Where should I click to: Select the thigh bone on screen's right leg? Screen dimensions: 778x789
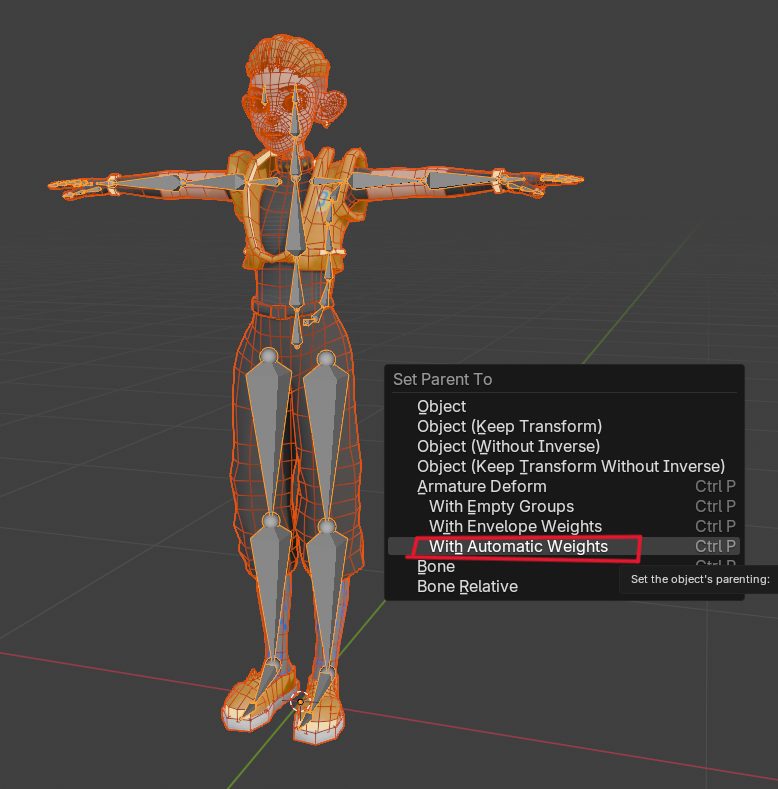325,430
